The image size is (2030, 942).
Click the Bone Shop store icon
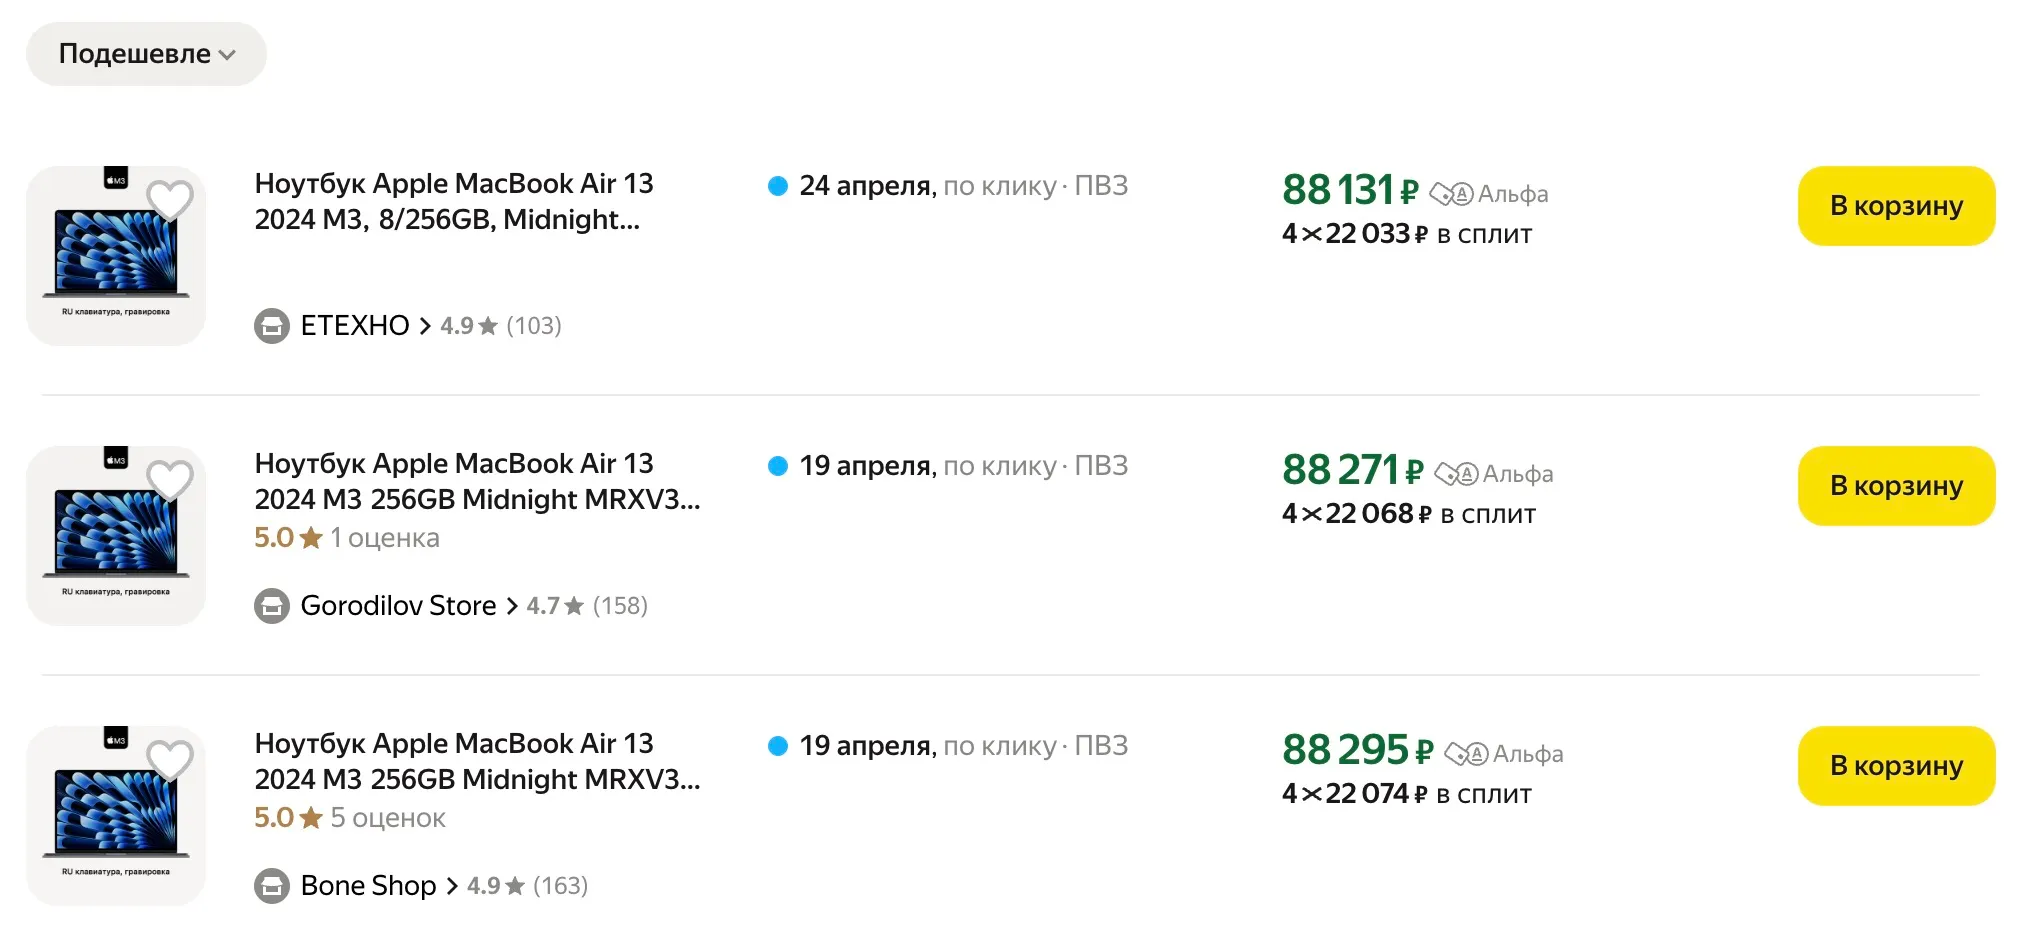point(271,886)
